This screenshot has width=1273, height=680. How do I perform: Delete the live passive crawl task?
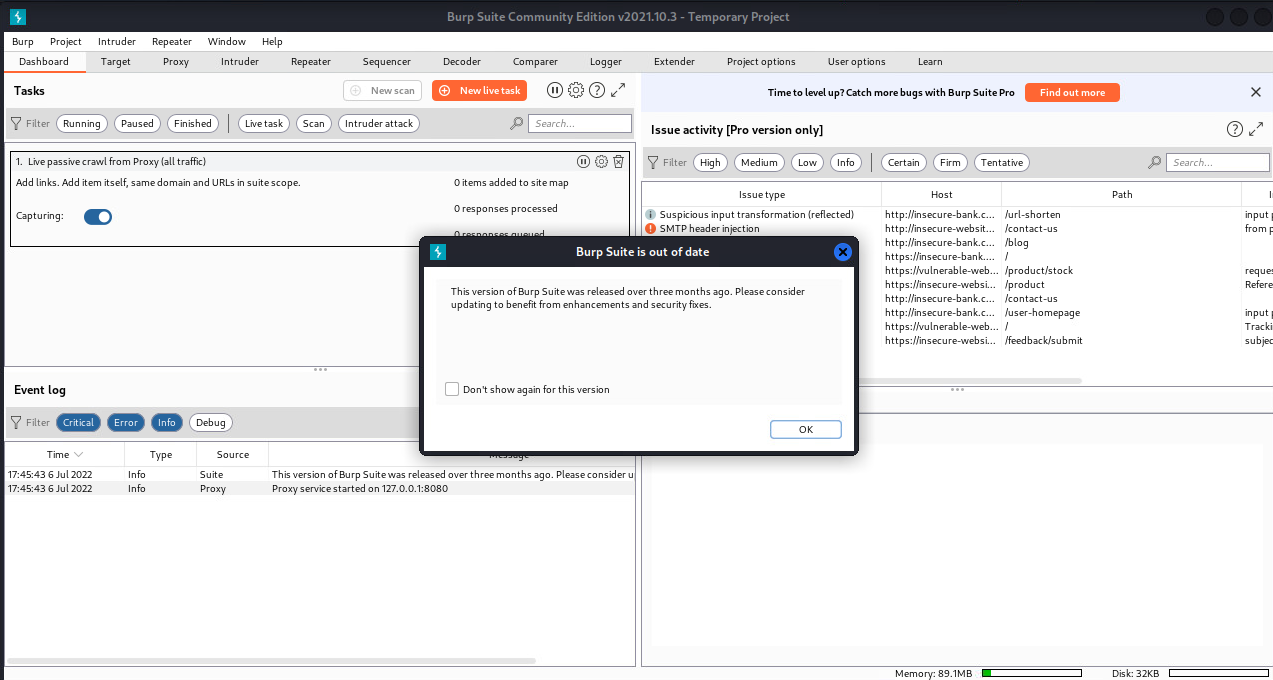pyautogui.click(x=618, y=162)
